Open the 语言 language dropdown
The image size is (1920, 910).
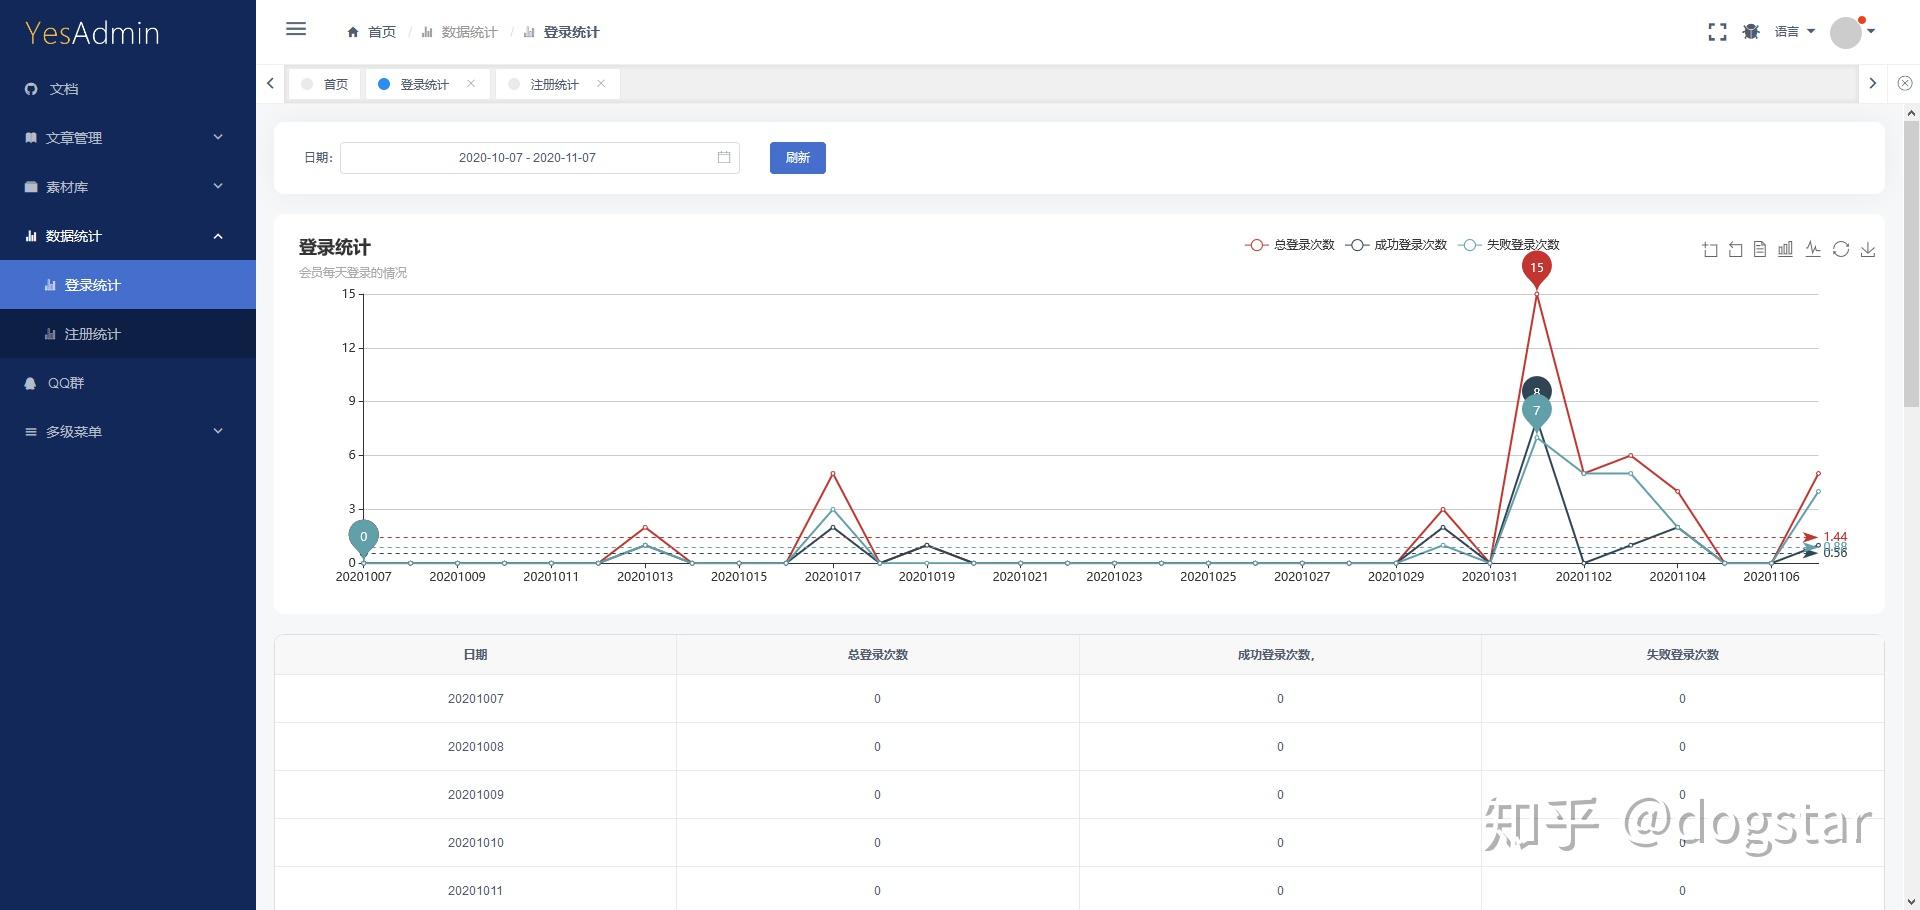(1794, 32)
